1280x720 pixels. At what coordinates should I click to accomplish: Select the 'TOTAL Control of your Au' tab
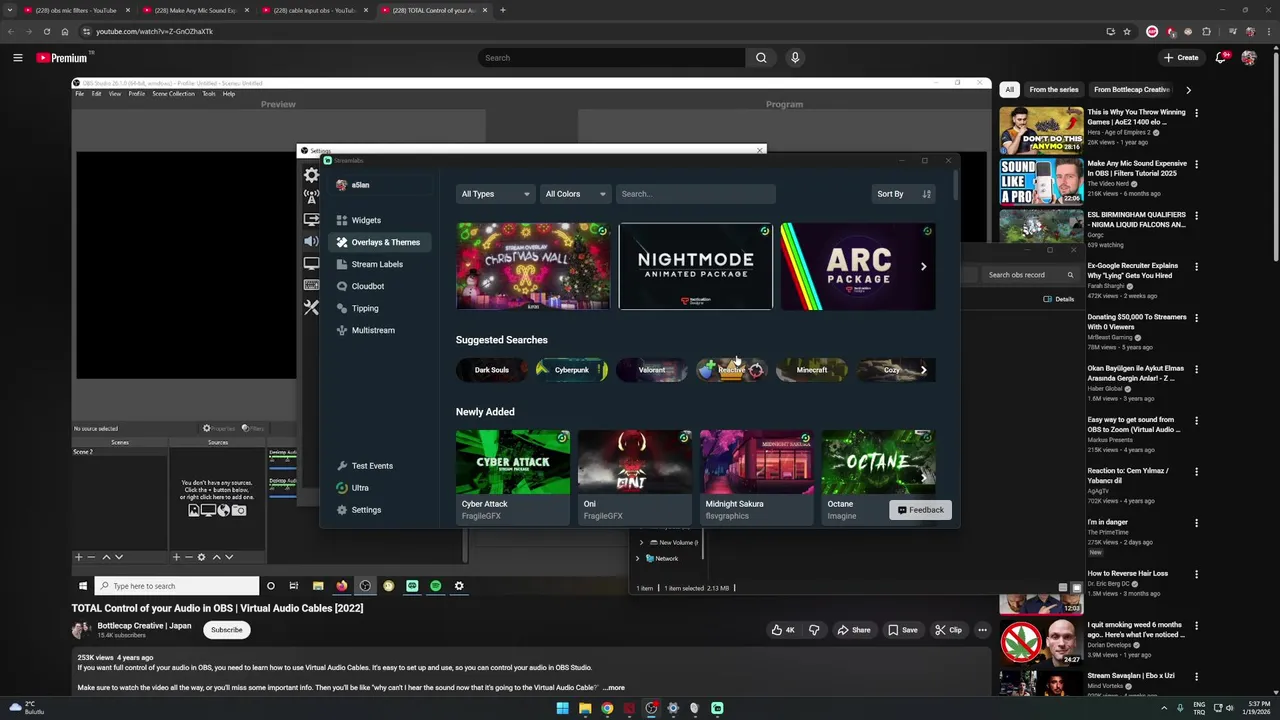coord(434,10)
